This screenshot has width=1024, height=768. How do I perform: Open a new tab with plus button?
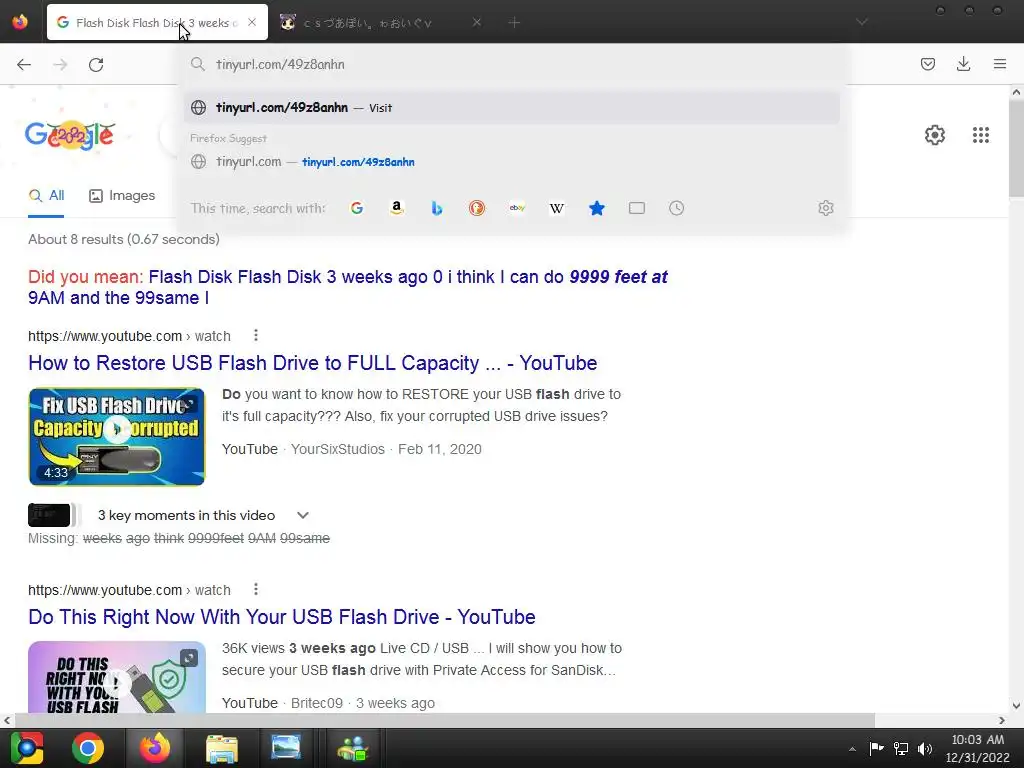pos(514,23)
